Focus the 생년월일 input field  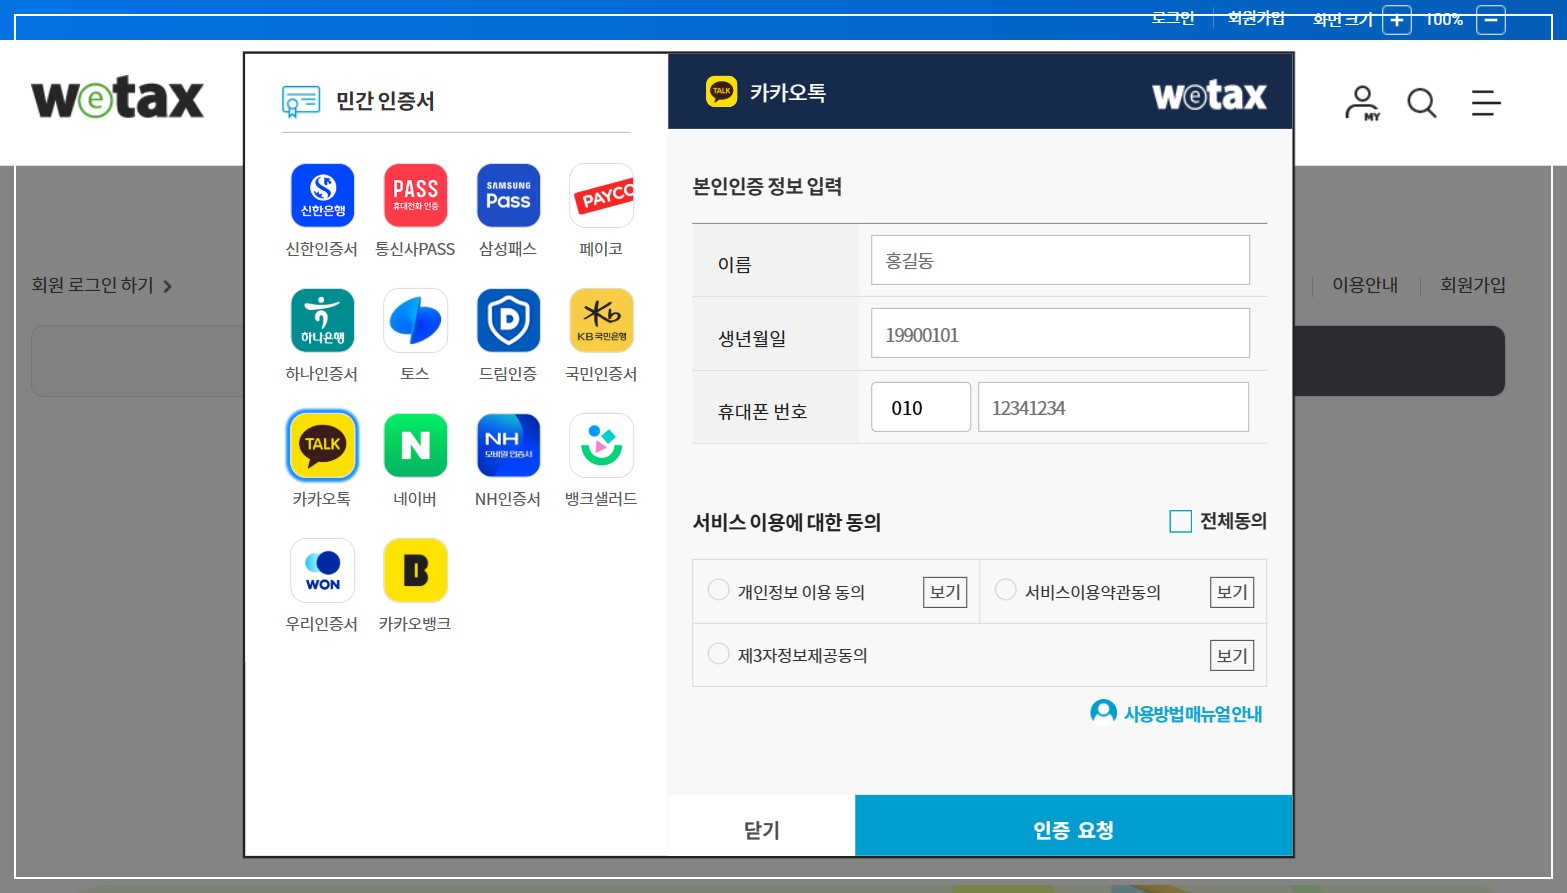[x=1060, y=333]
